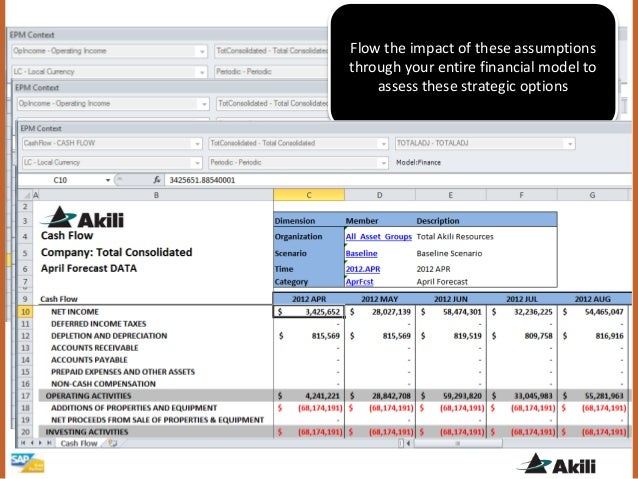Viewport: 638px width, 479px height.
Task: Click the ACCOUNTS PAYABLE row label
Action: pos(89,360)
